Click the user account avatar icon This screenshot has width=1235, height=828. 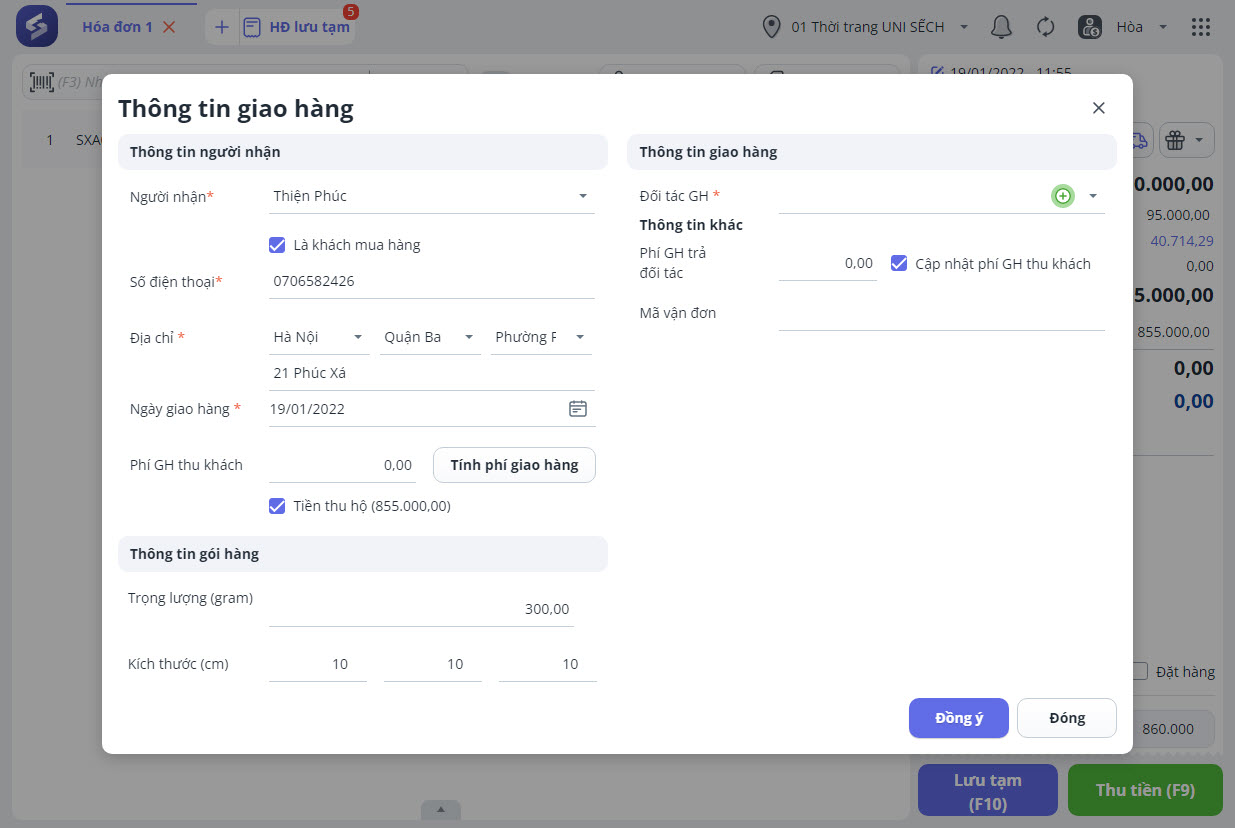1090,27
